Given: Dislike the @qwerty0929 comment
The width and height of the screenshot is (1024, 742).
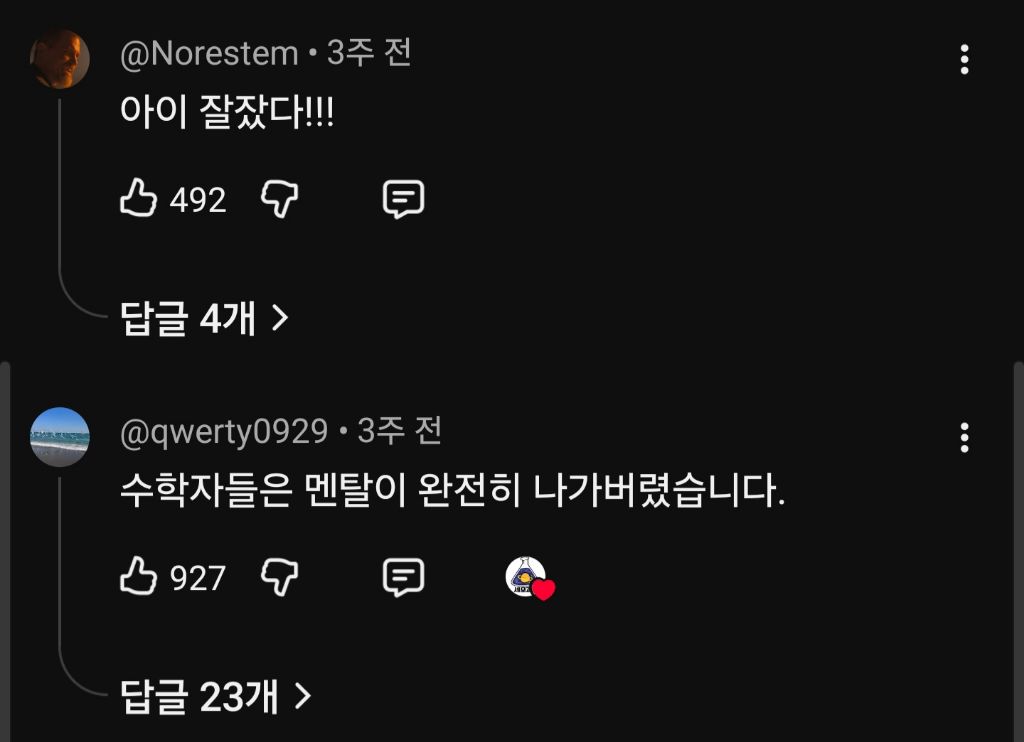Looking at the screenshot, I should 280,577.
